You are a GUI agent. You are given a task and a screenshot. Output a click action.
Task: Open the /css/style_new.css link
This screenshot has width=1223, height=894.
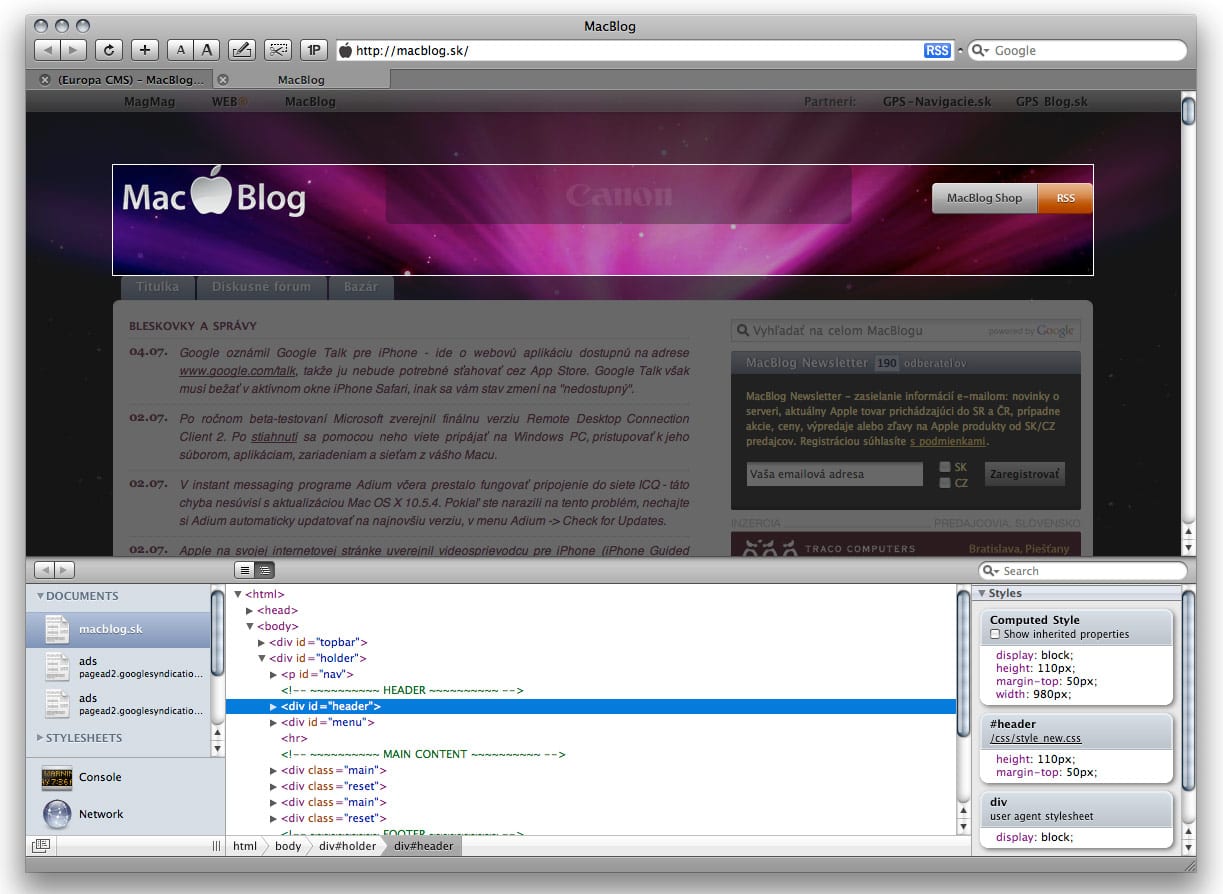click(1036, 738)
